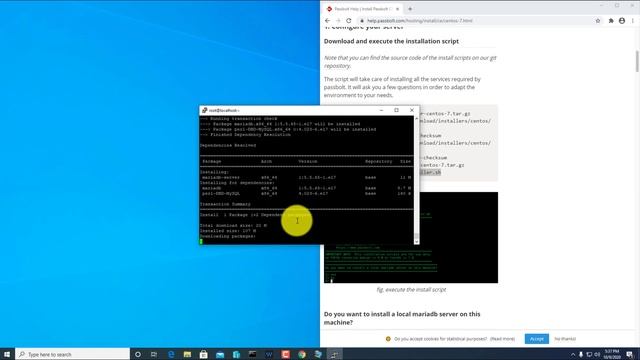Click the "fig. execute the install script" caption
This screenshot has height=360, width=640.
(x=411, y=289)
